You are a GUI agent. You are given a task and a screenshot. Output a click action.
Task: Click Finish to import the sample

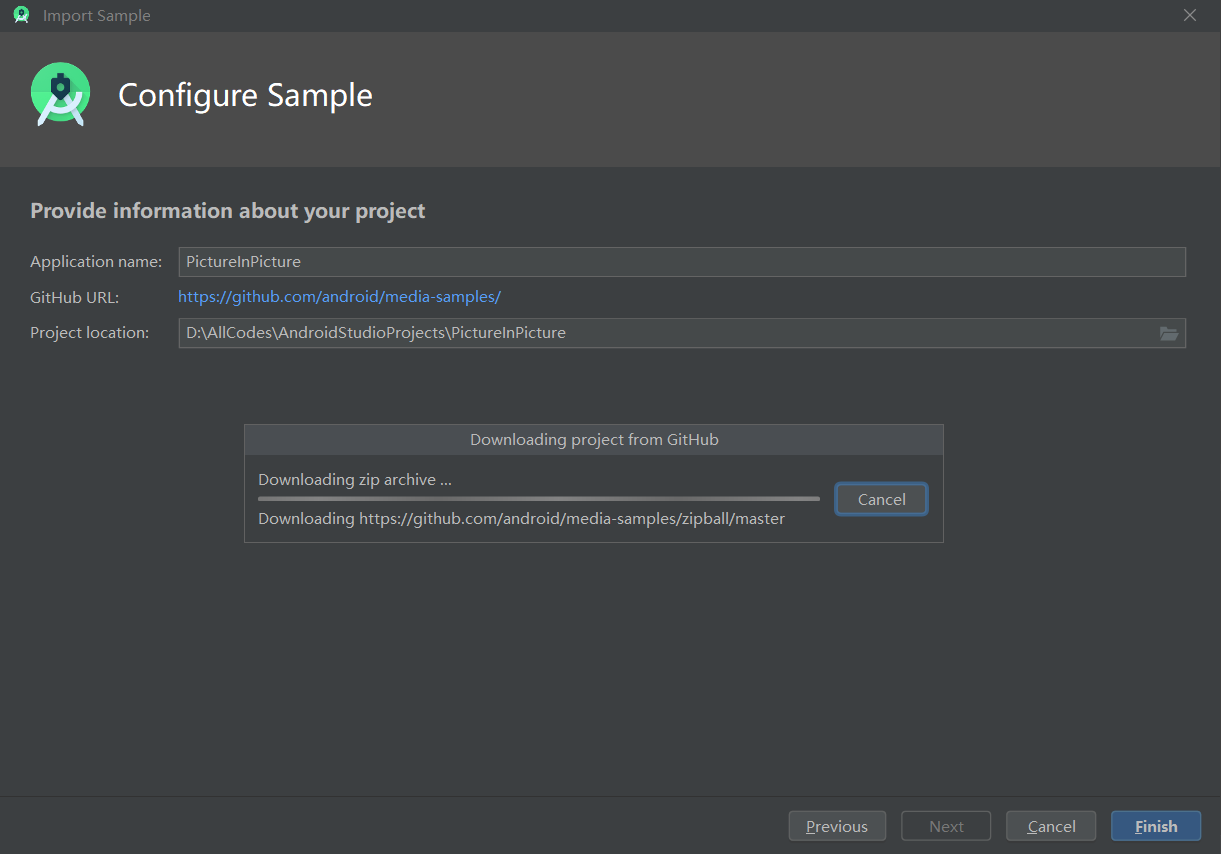[x=1156, y=826]
